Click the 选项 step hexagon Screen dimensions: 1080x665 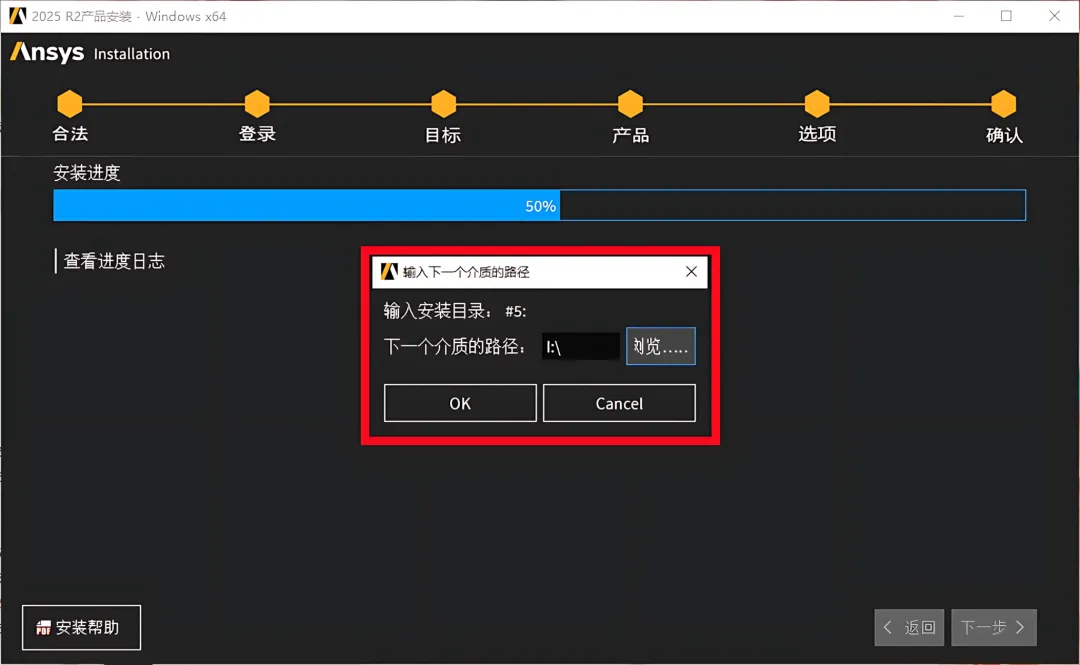click(x=817, y=104)
